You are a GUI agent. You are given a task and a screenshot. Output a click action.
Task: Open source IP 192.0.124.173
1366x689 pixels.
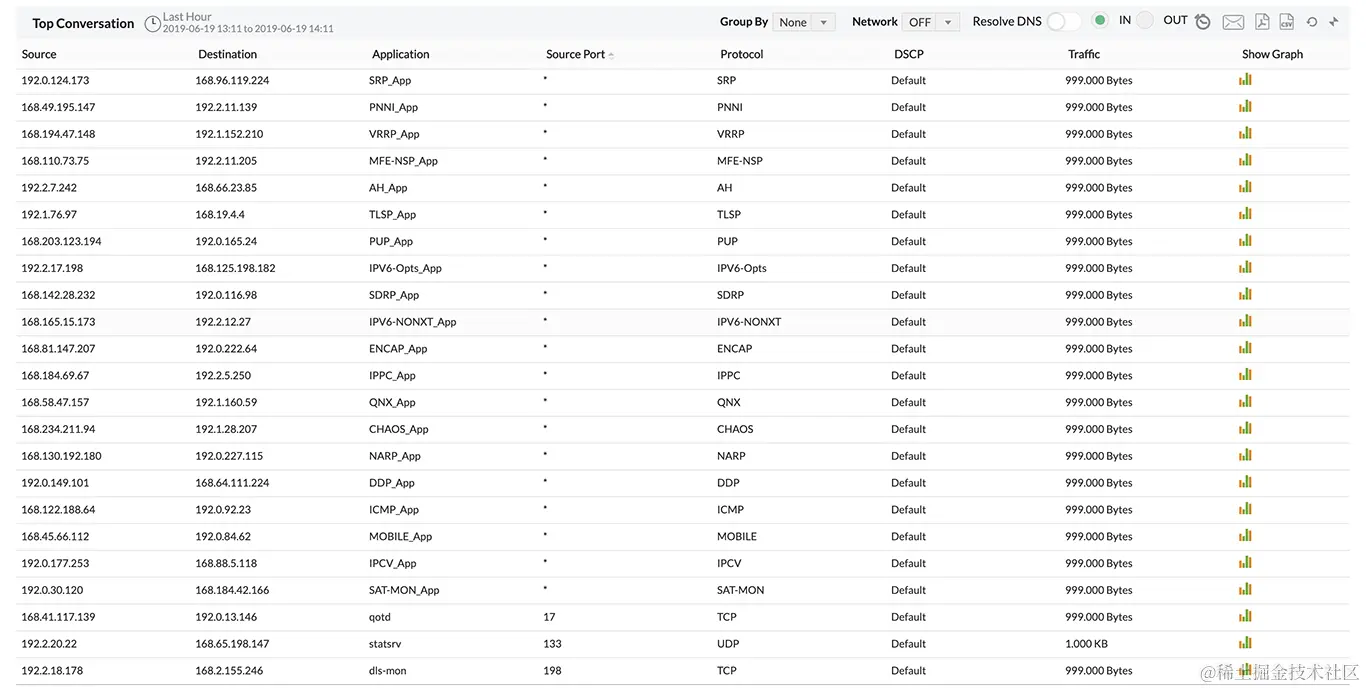(x=56, y=79)
